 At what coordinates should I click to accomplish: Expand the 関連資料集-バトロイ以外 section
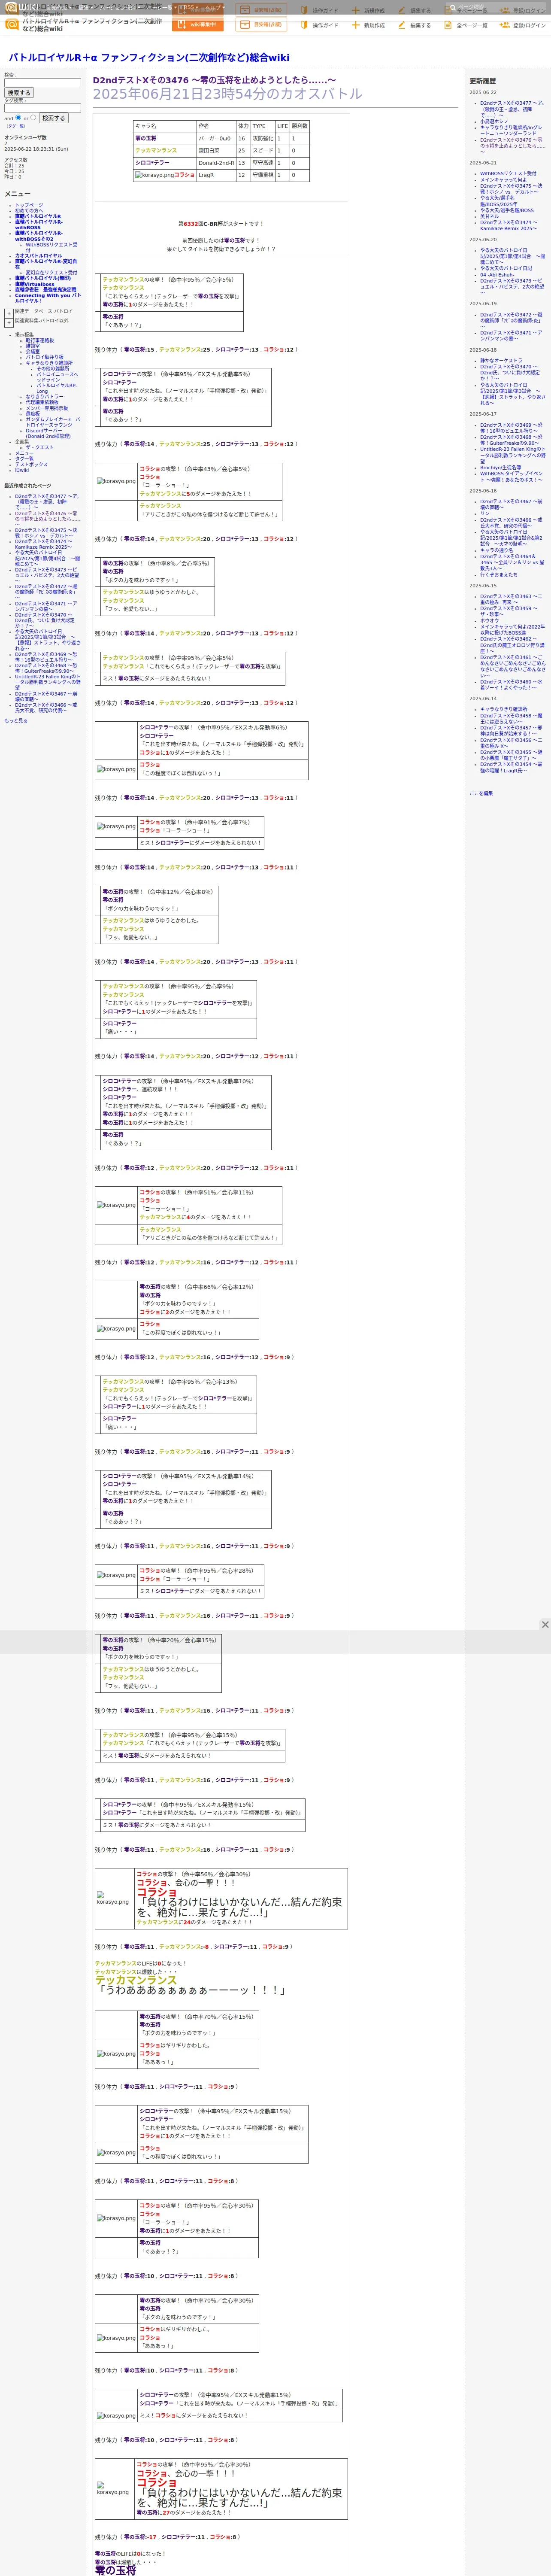9,322
